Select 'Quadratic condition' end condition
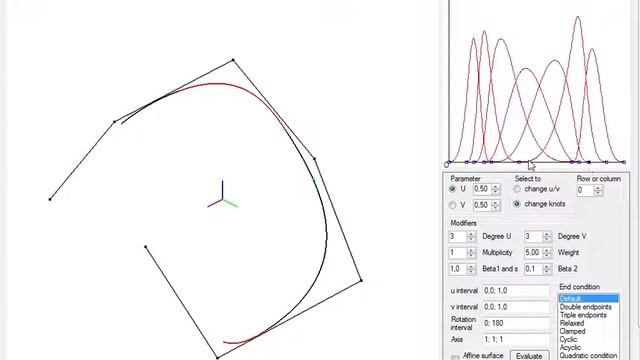Screen dimensions: 640x360 [x=589, y=356]
